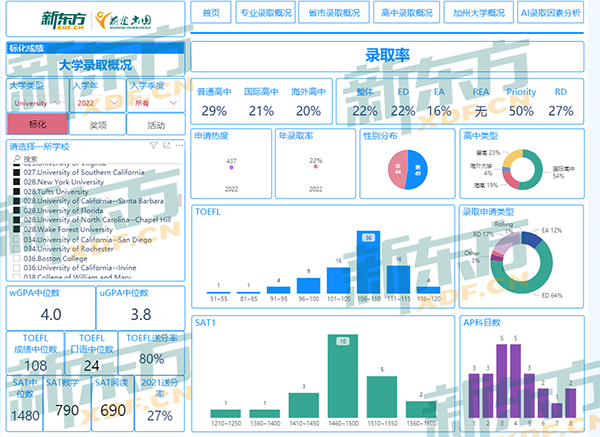Click the yellow 普高 23% donut segment

pos(512,157)
